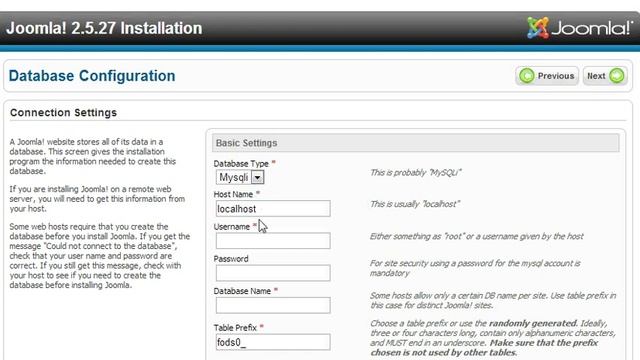Screen dimensions: 640x360
Task: Open the Database Type dropdown
Action: tap(240, 177)
